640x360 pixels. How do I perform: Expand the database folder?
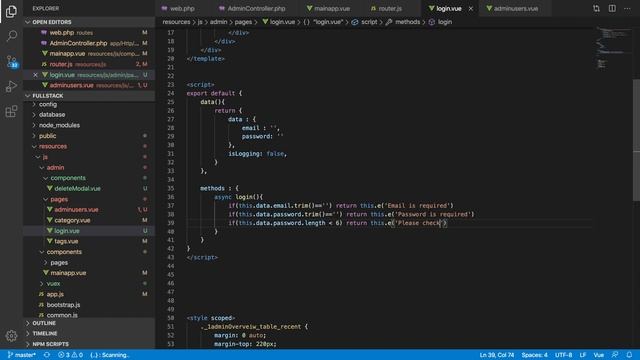pyautogui.click(x=52, y=115)
